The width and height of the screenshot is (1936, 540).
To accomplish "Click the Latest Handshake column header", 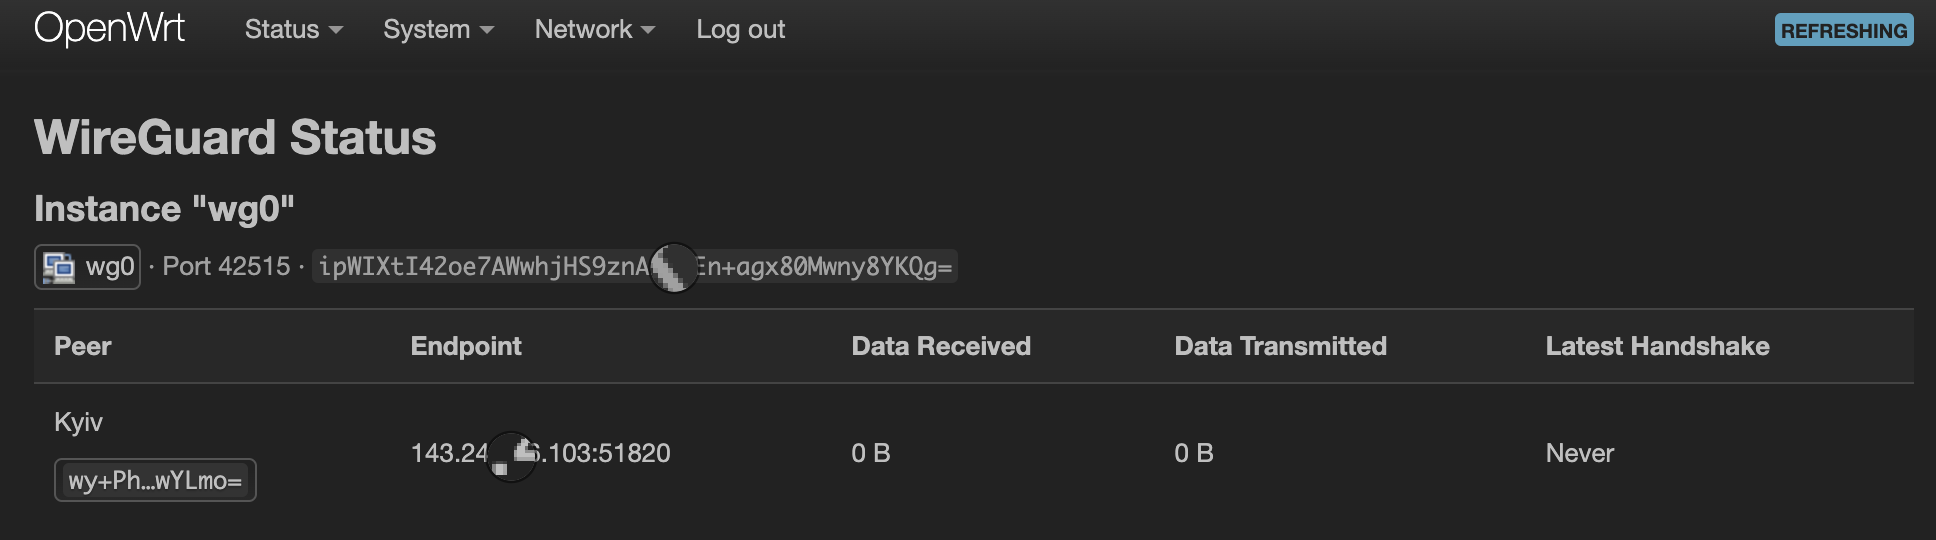I will (x=1657, y=346).
